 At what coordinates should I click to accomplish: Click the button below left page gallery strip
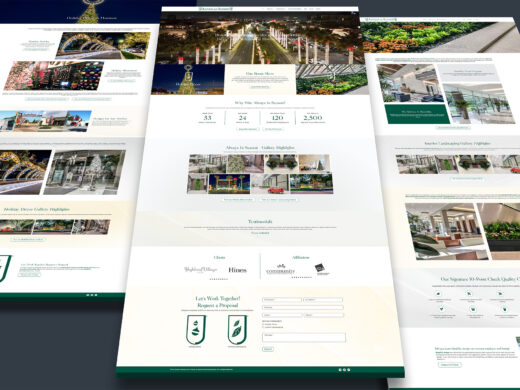click(28, 239)
